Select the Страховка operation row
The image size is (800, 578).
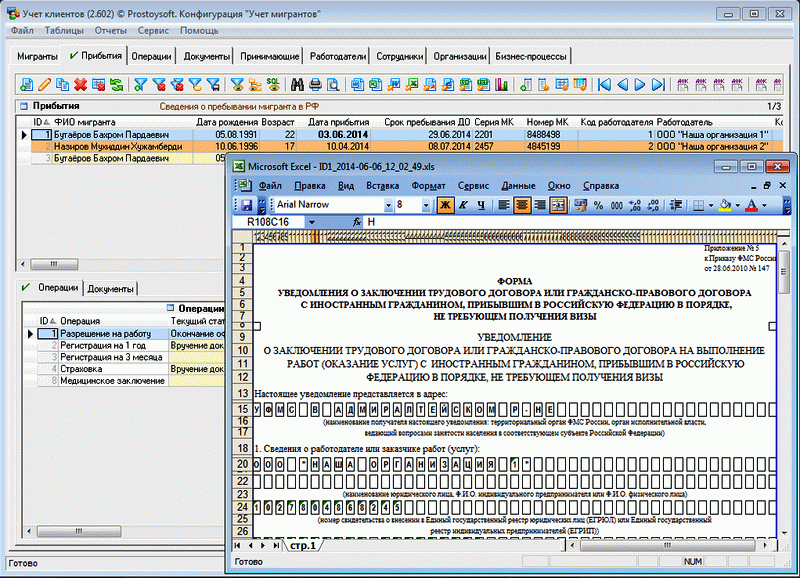[79, 369]
